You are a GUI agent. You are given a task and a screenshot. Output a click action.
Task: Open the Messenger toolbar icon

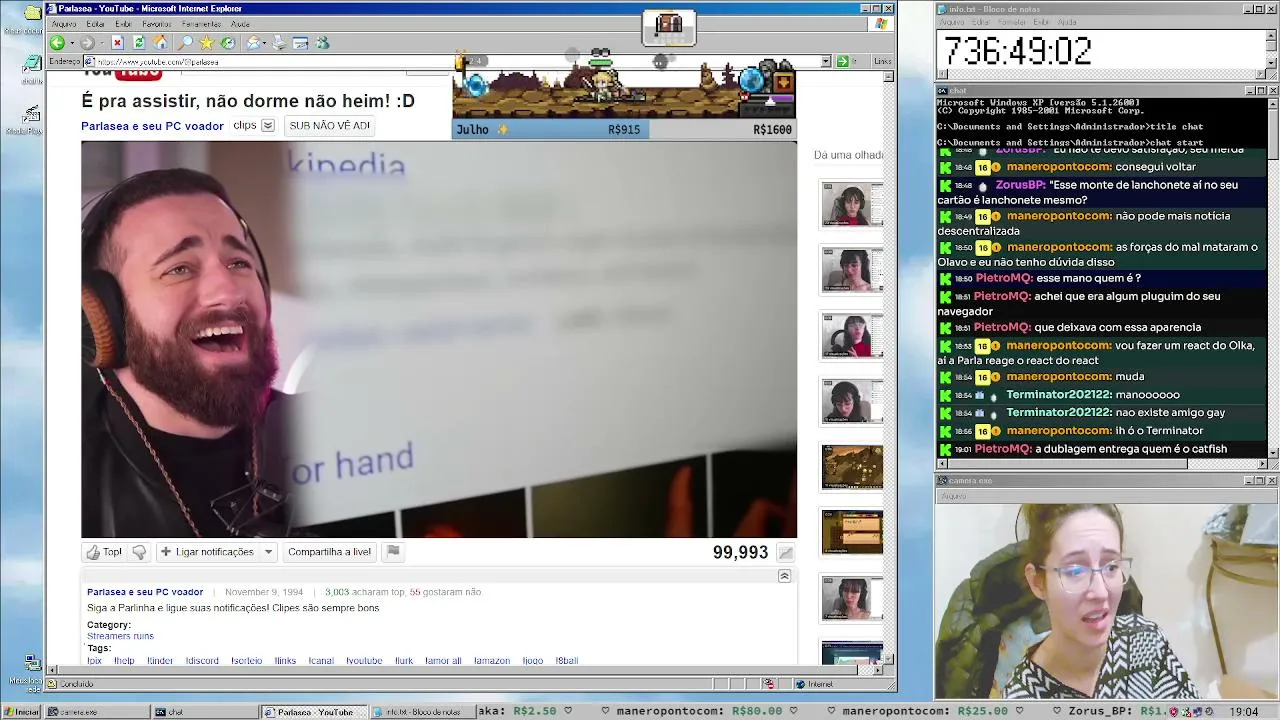click(322, 43)
